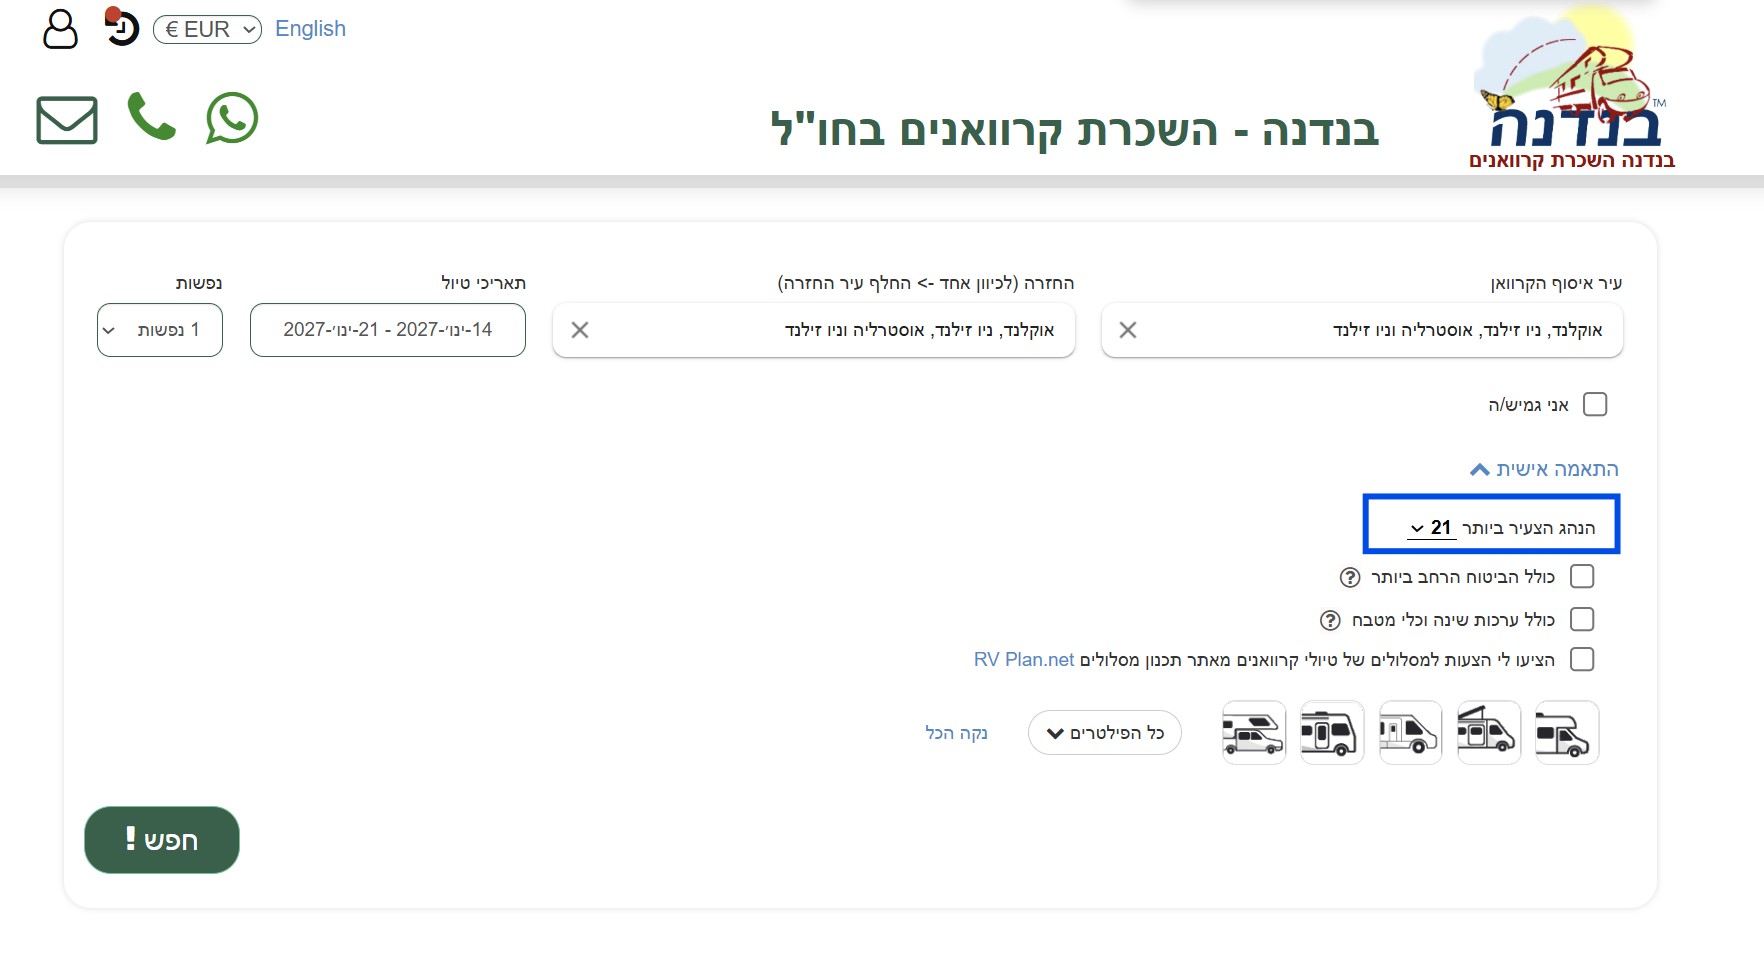
Task: Open the email contact icon
Action: pyautogui.click(x=66, y=119)
